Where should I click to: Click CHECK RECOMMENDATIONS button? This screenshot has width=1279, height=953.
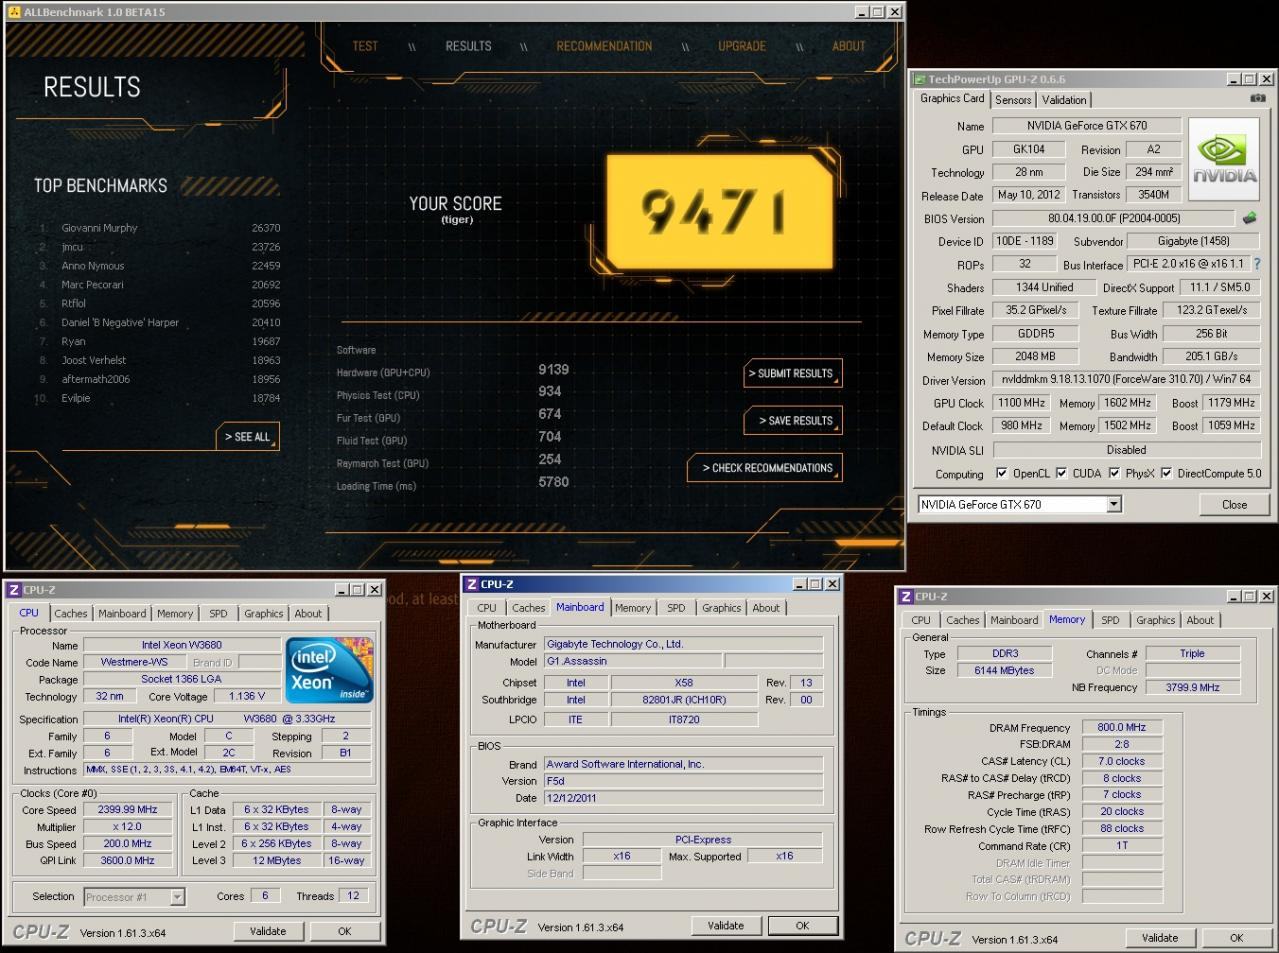[x=765, y=468]
